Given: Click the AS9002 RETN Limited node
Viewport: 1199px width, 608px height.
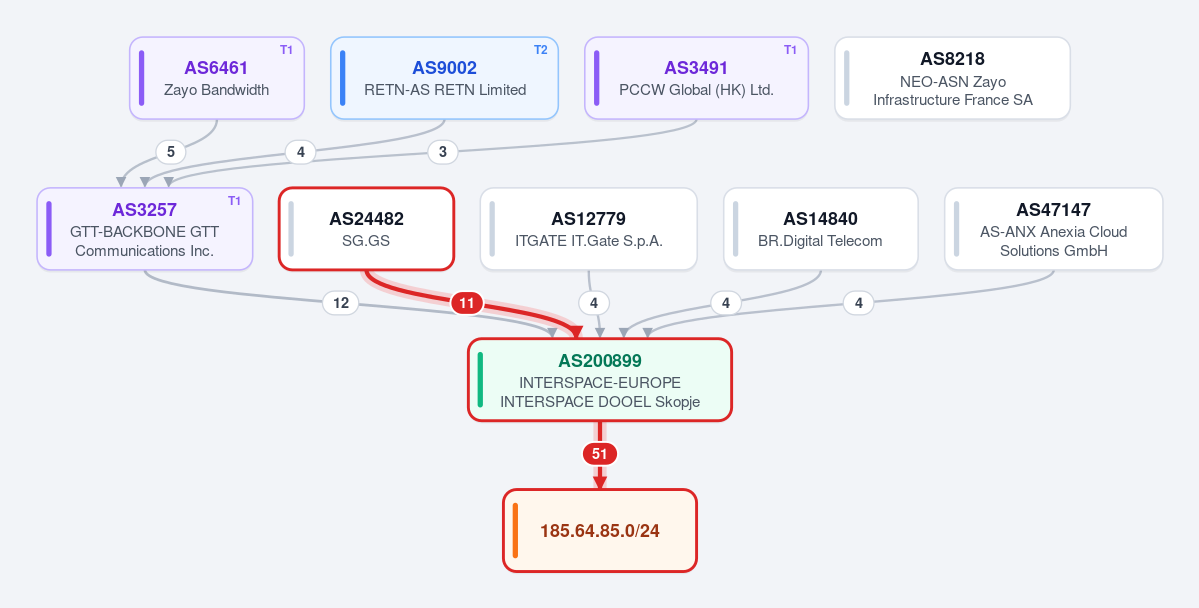Looking at the screenshot, I should pos(444,78).
